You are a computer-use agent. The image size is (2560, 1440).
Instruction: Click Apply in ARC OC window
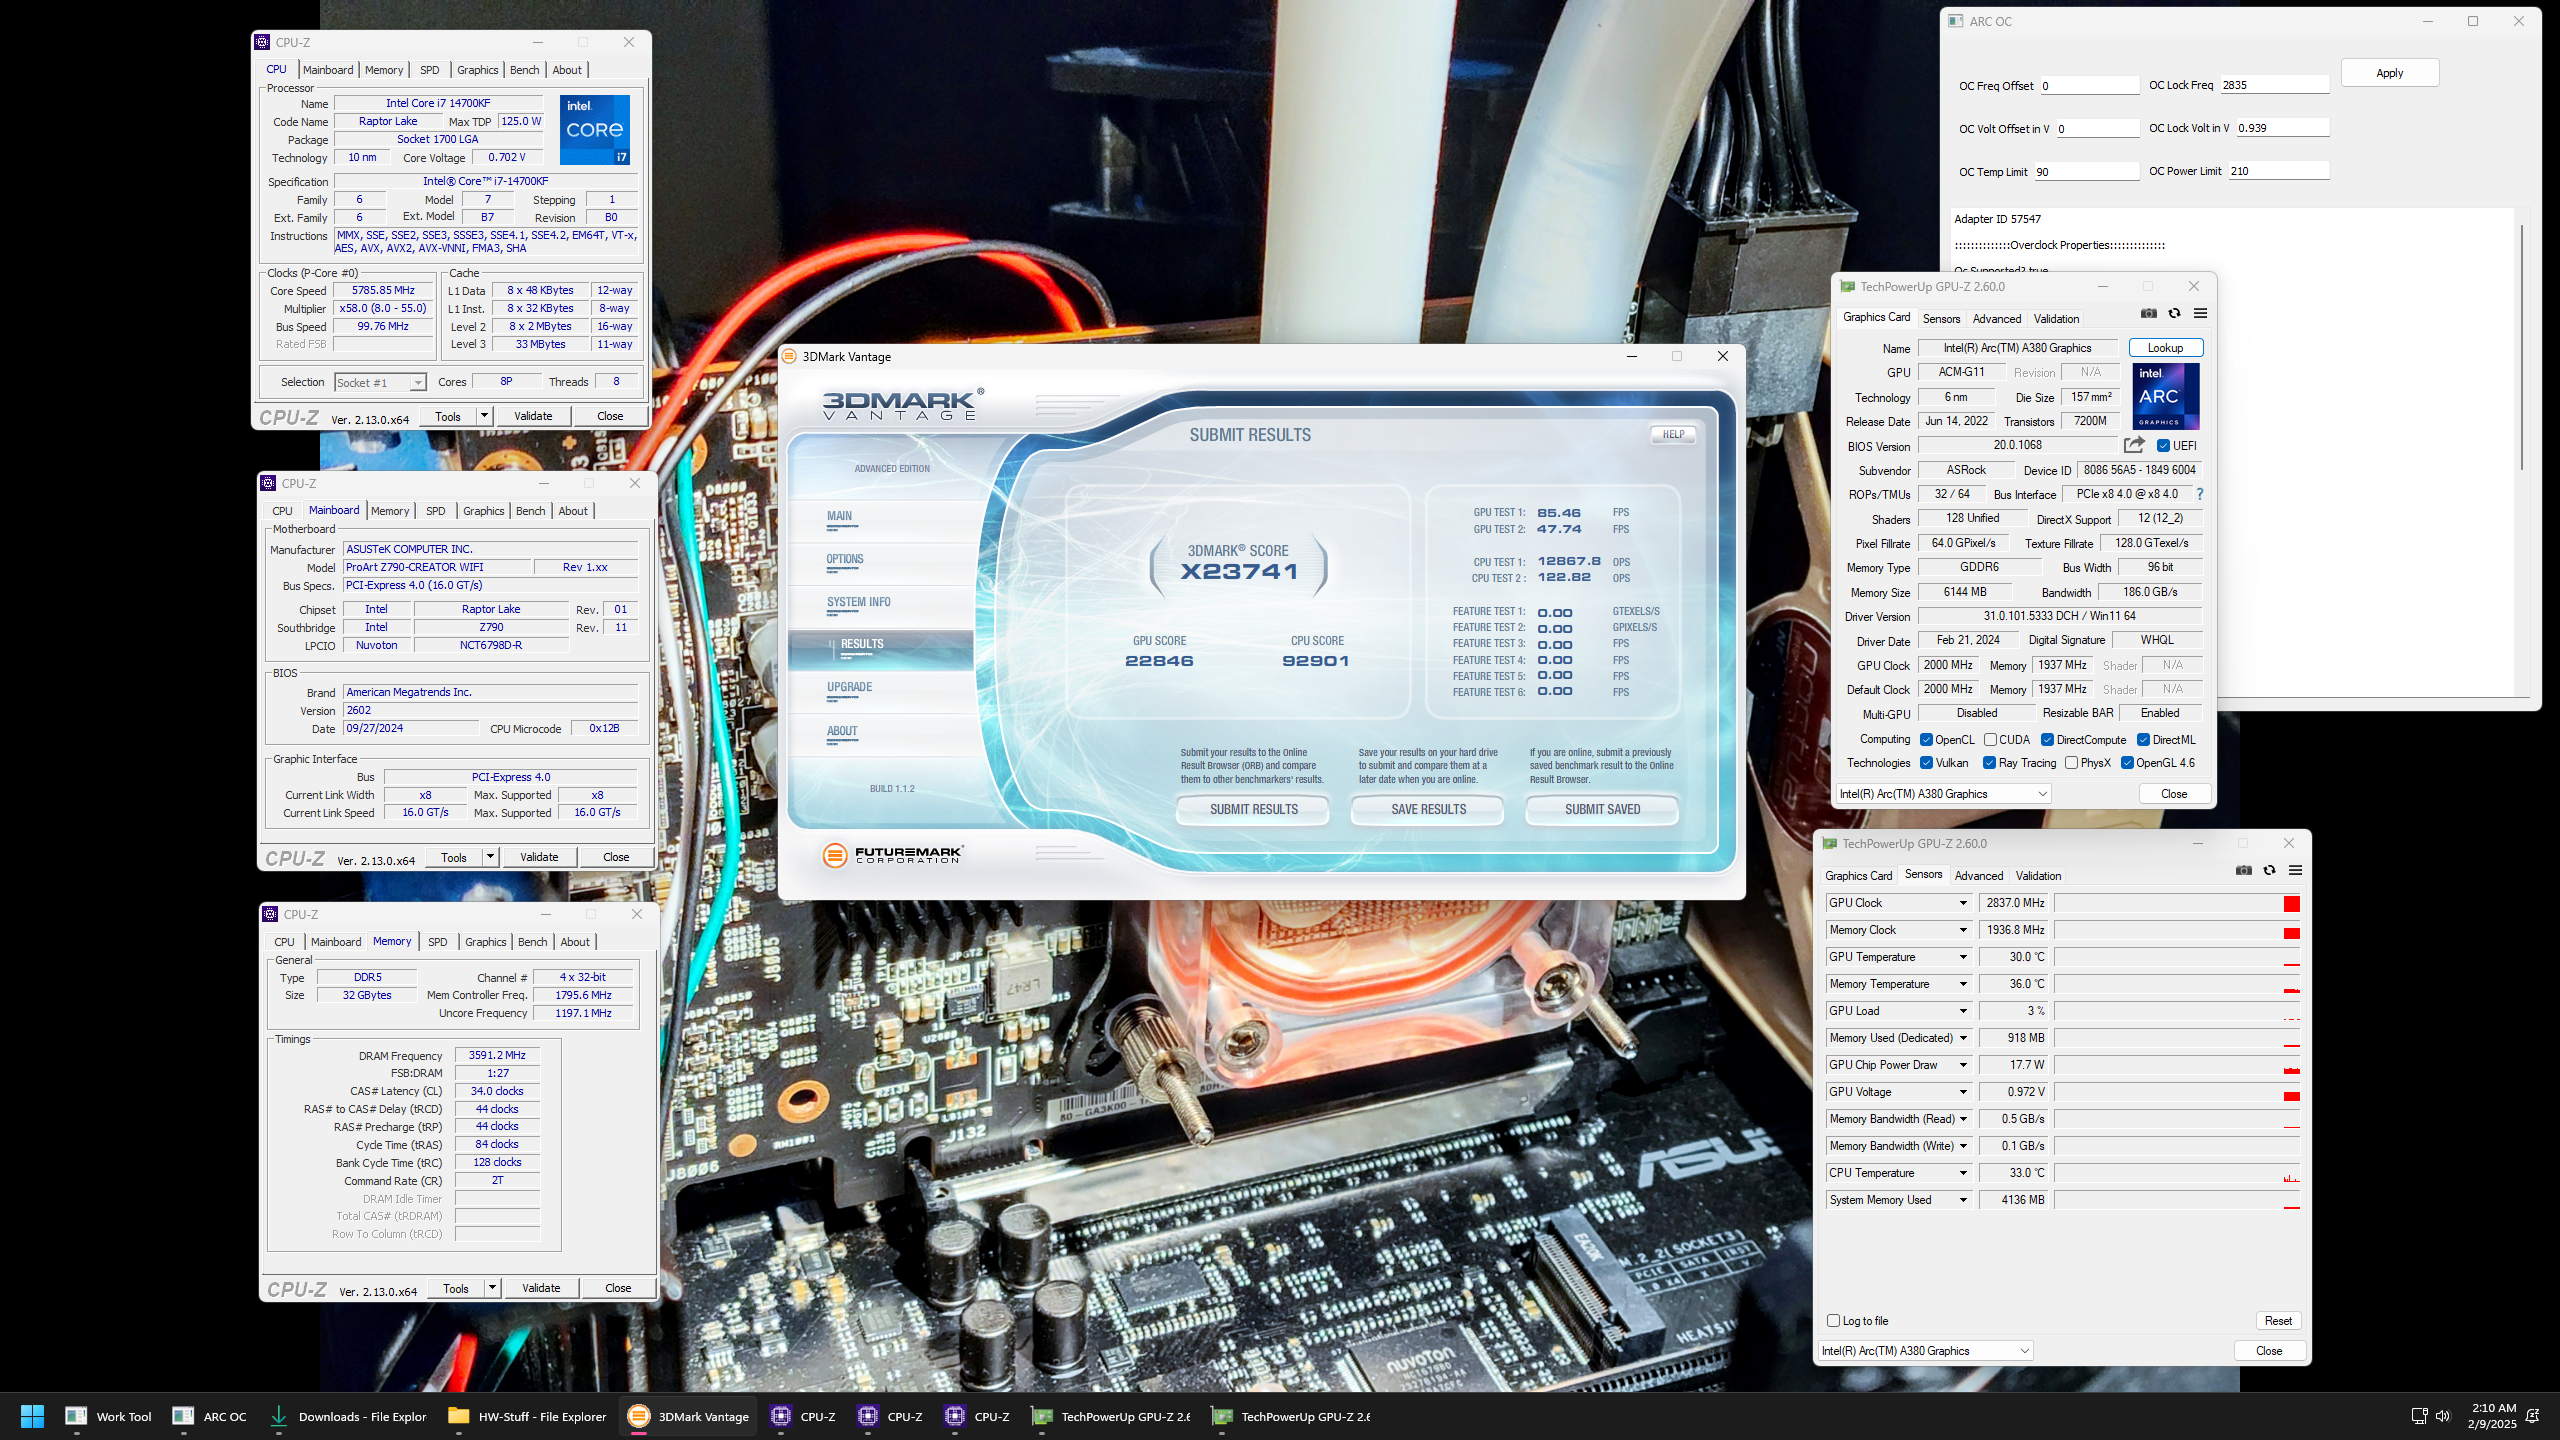(2389, 73)
